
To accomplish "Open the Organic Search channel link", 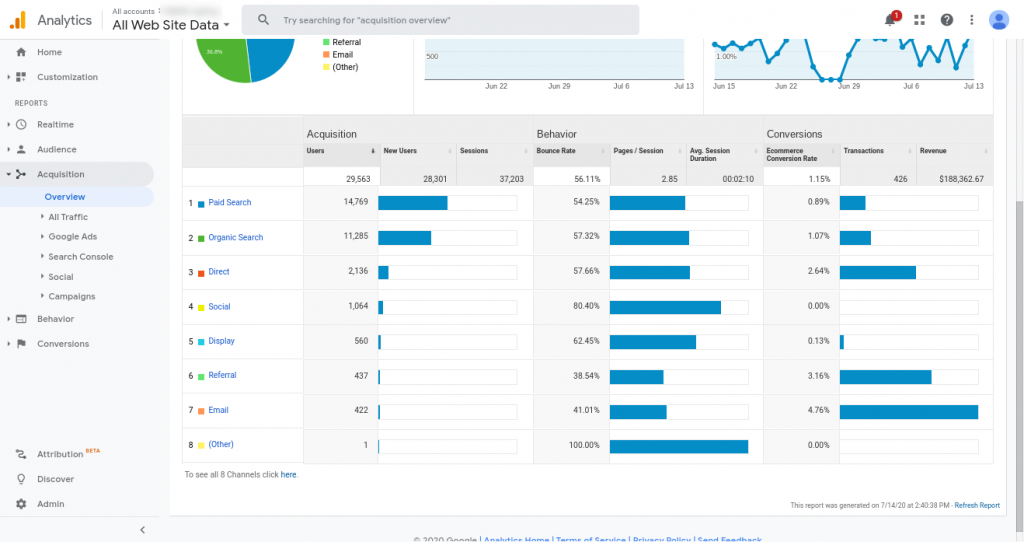I will 236,238.
